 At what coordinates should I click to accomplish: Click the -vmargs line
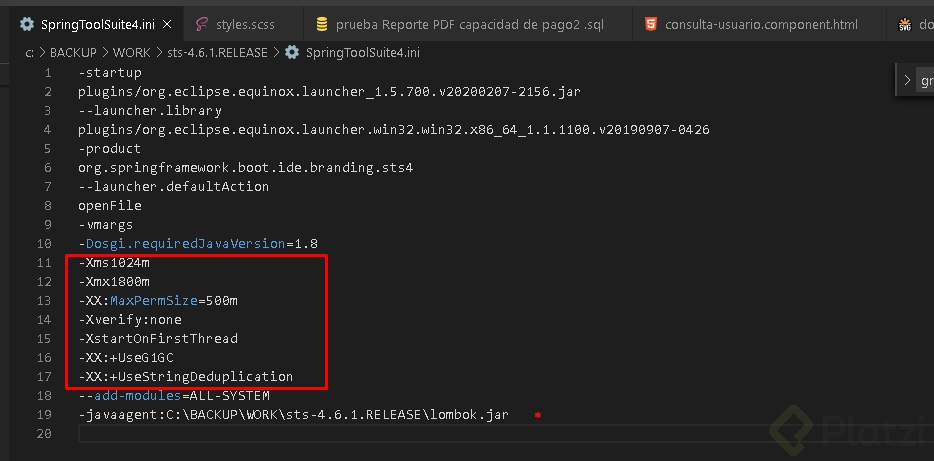[105, 225]
